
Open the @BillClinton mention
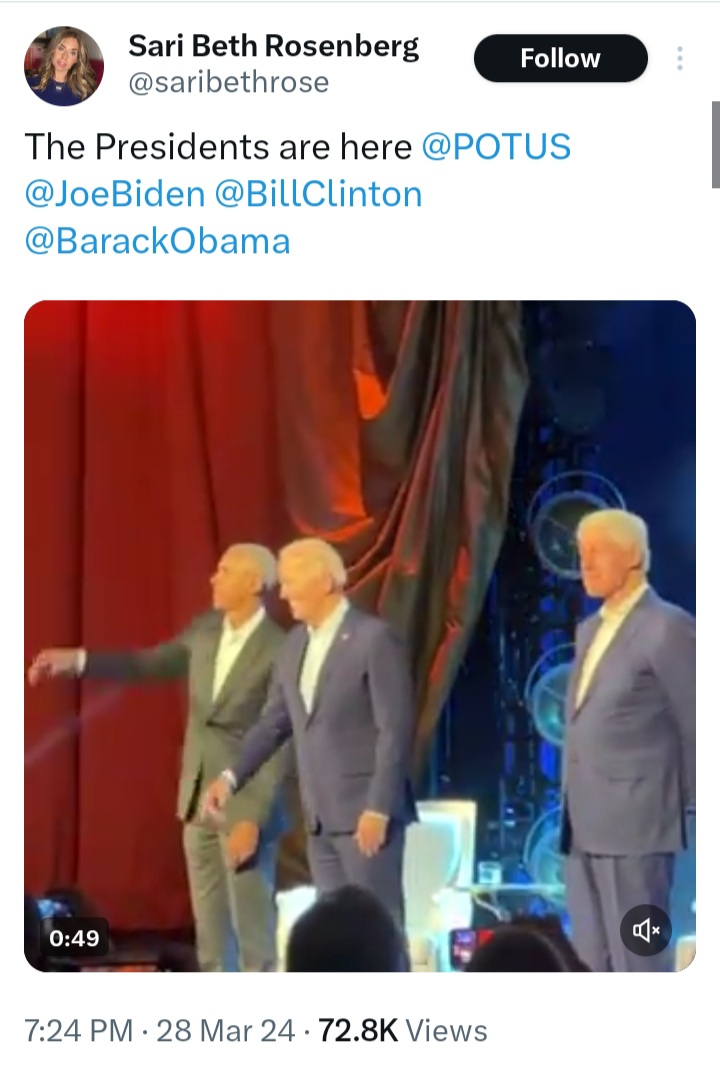point(318,193)
